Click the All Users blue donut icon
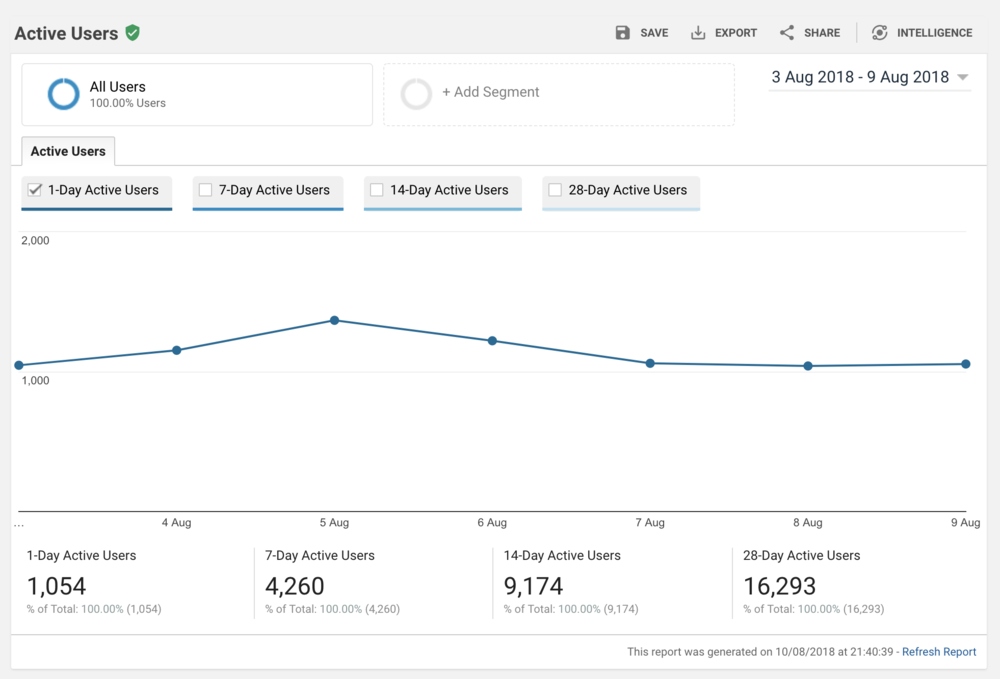 (x=64, y=94)
